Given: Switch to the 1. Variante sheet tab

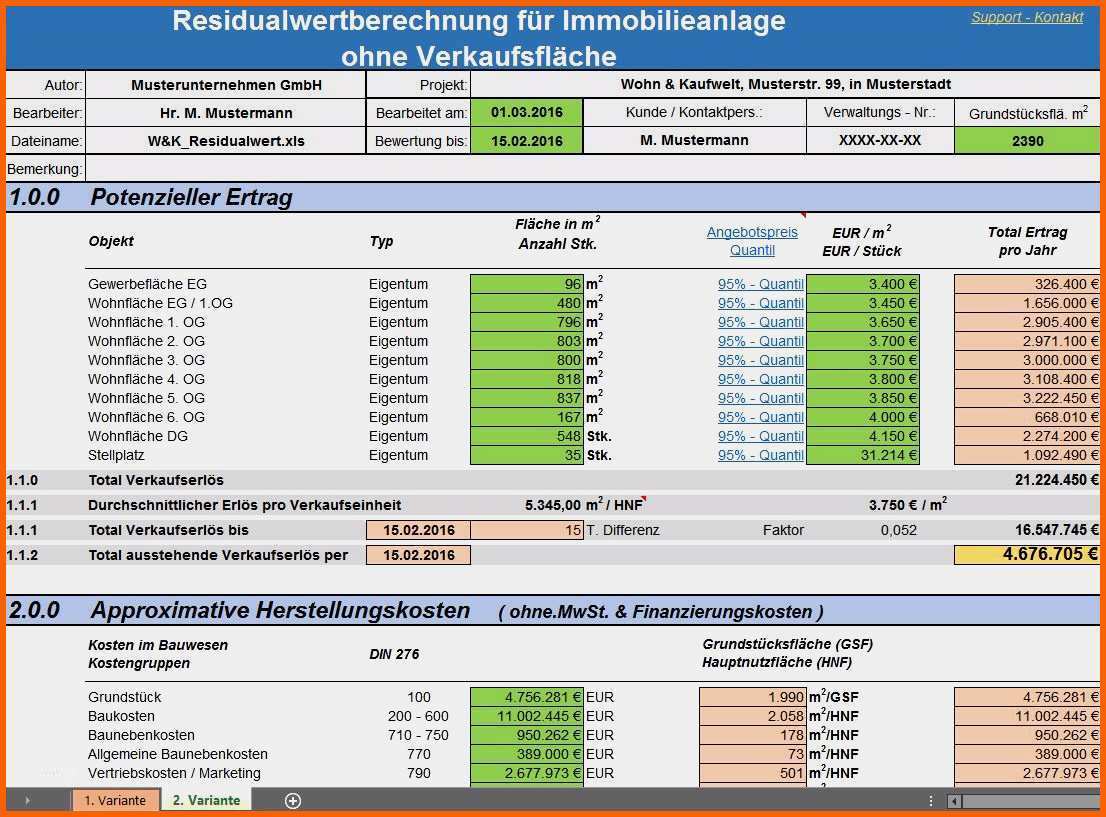Looking at the screenshot, I should 115,800.
